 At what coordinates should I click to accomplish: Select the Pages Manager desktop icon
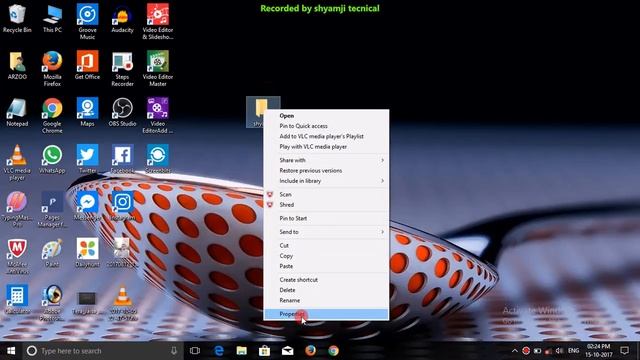[x=52, y=209]
